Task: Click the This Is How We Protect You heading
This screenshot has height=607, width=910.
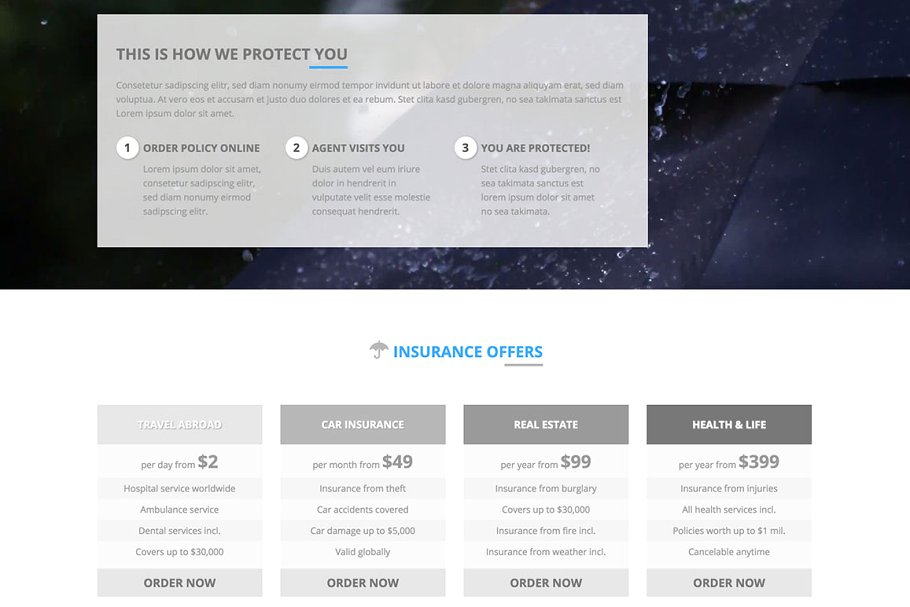Action: [x=231, y=54]
